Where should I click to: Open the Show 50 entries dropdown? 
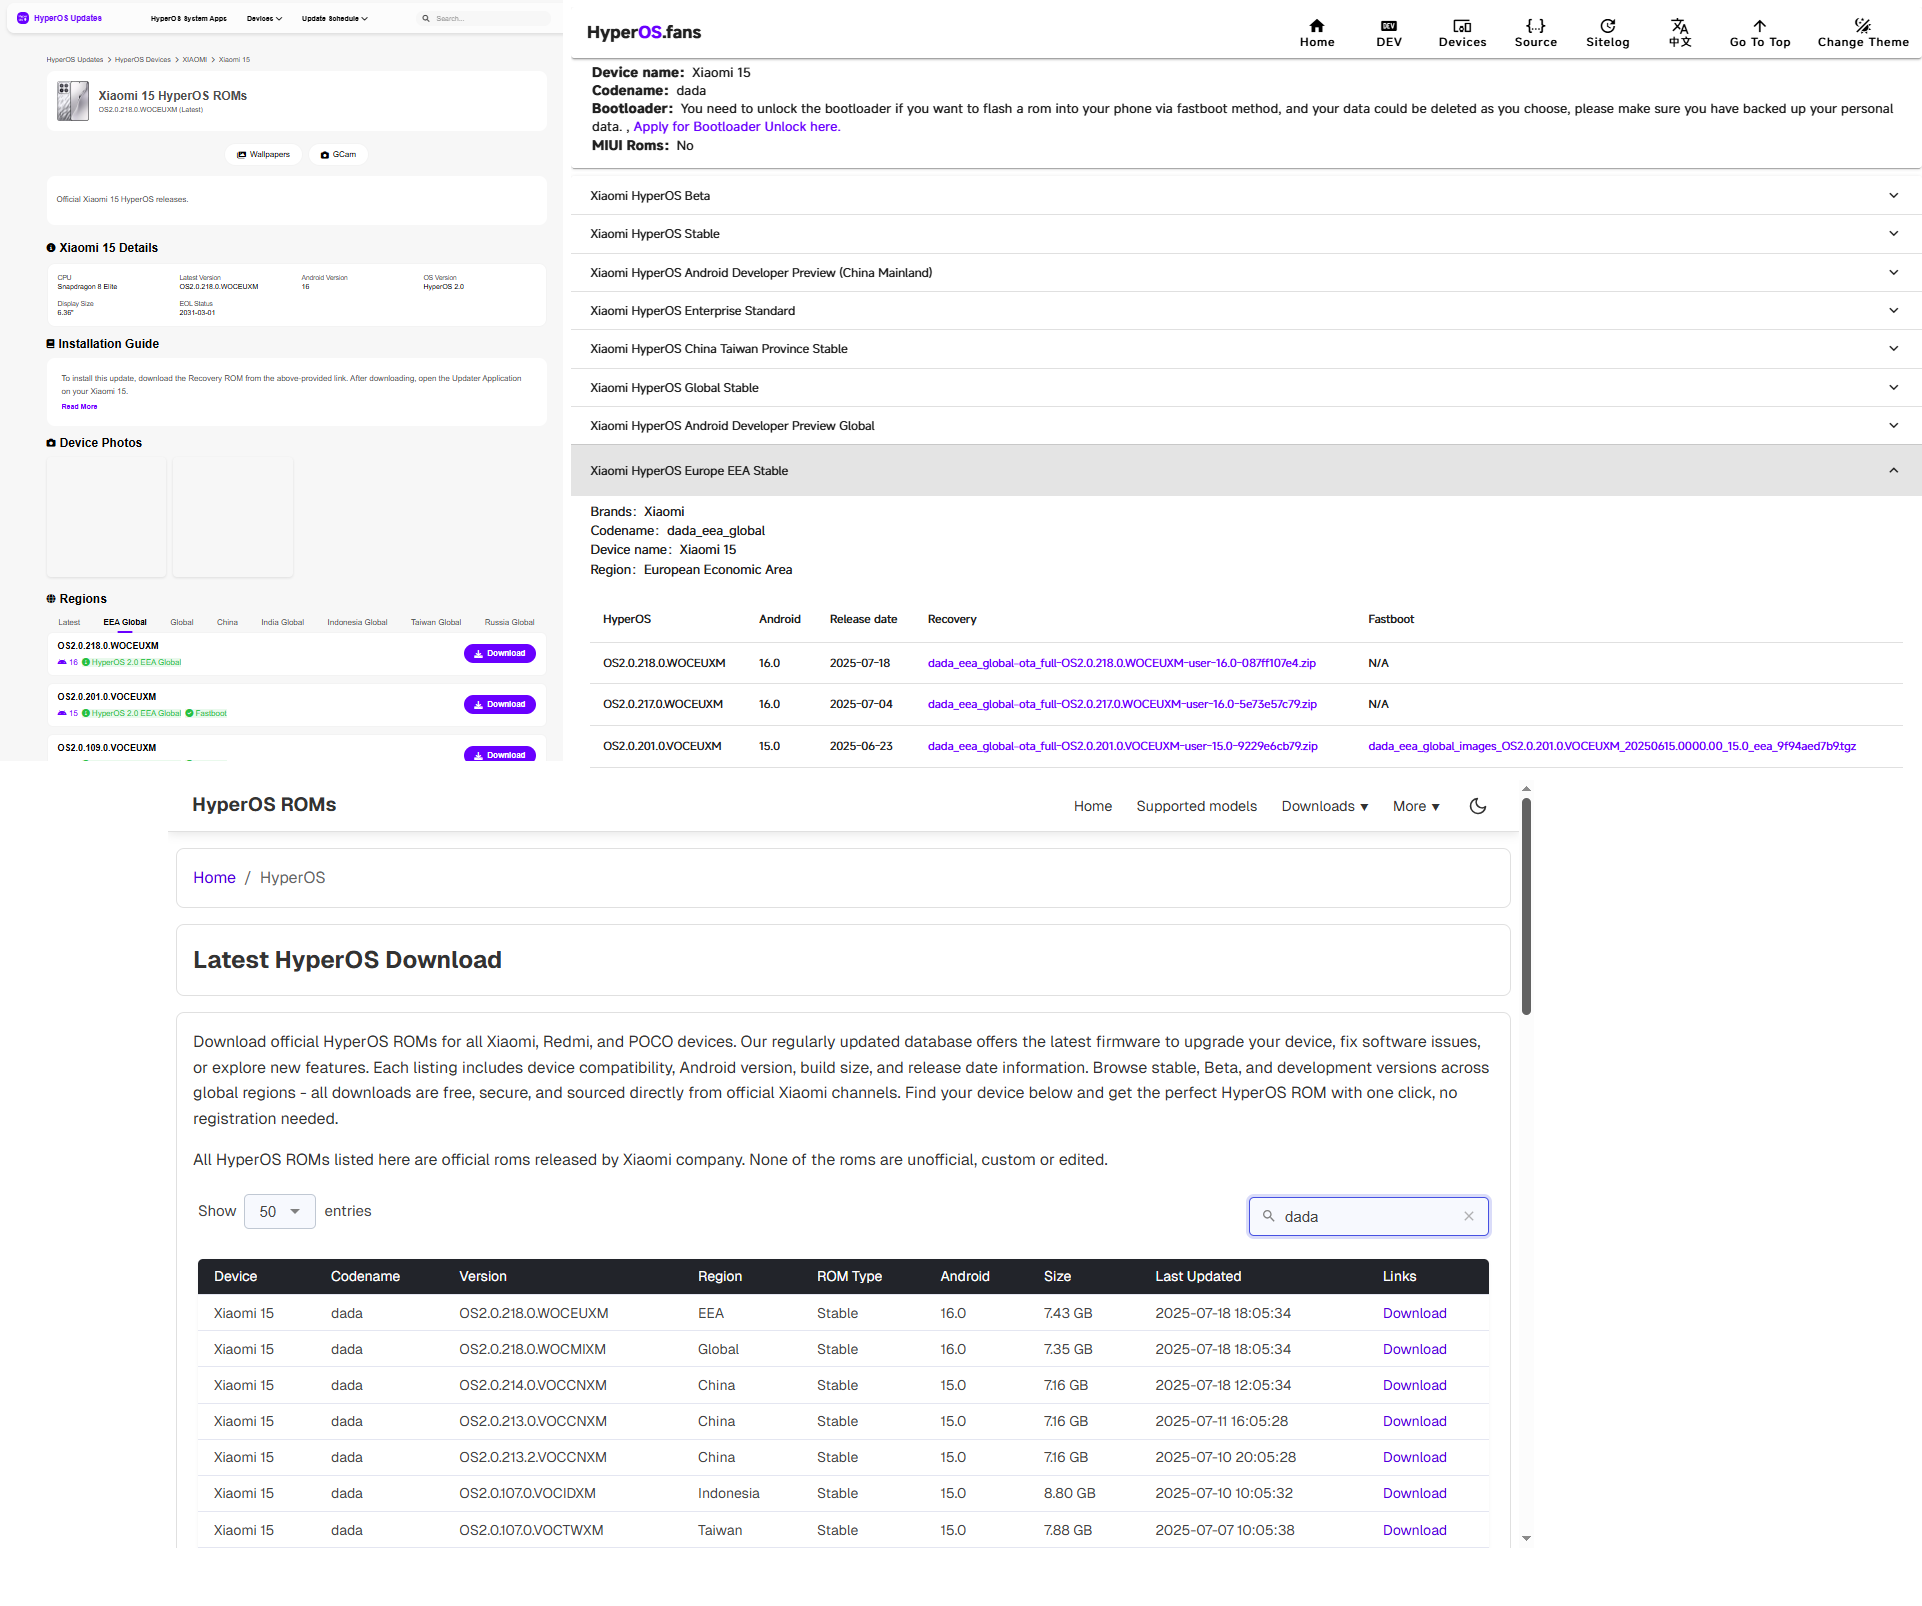click(x=279, y=1211)
